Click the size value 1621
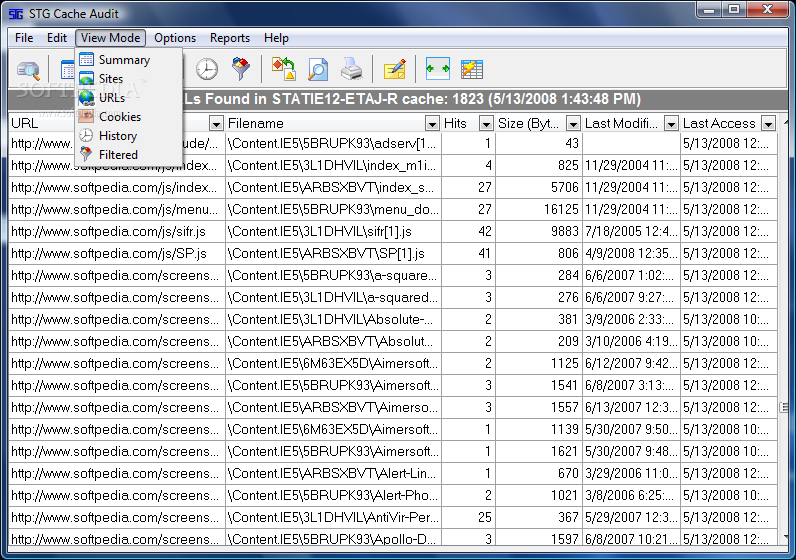This screenshot has width=796, height=560. click(565, 451)
